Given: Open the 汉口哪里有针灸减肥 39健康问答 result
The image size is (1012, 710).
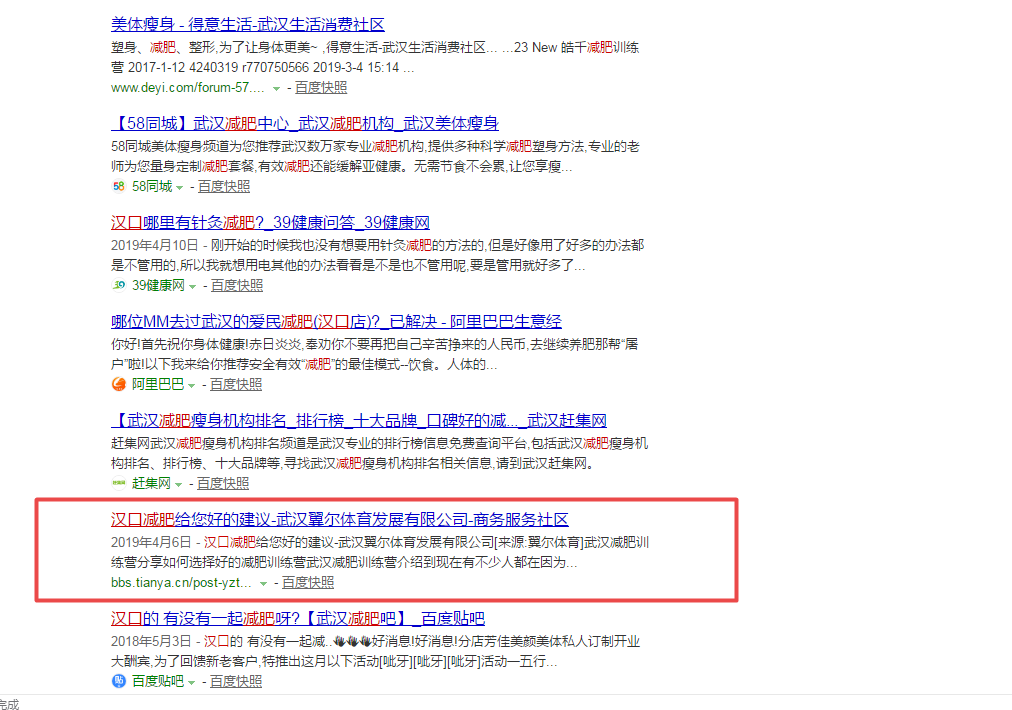Looking at the screenshot, I should (x=270, y=223).
